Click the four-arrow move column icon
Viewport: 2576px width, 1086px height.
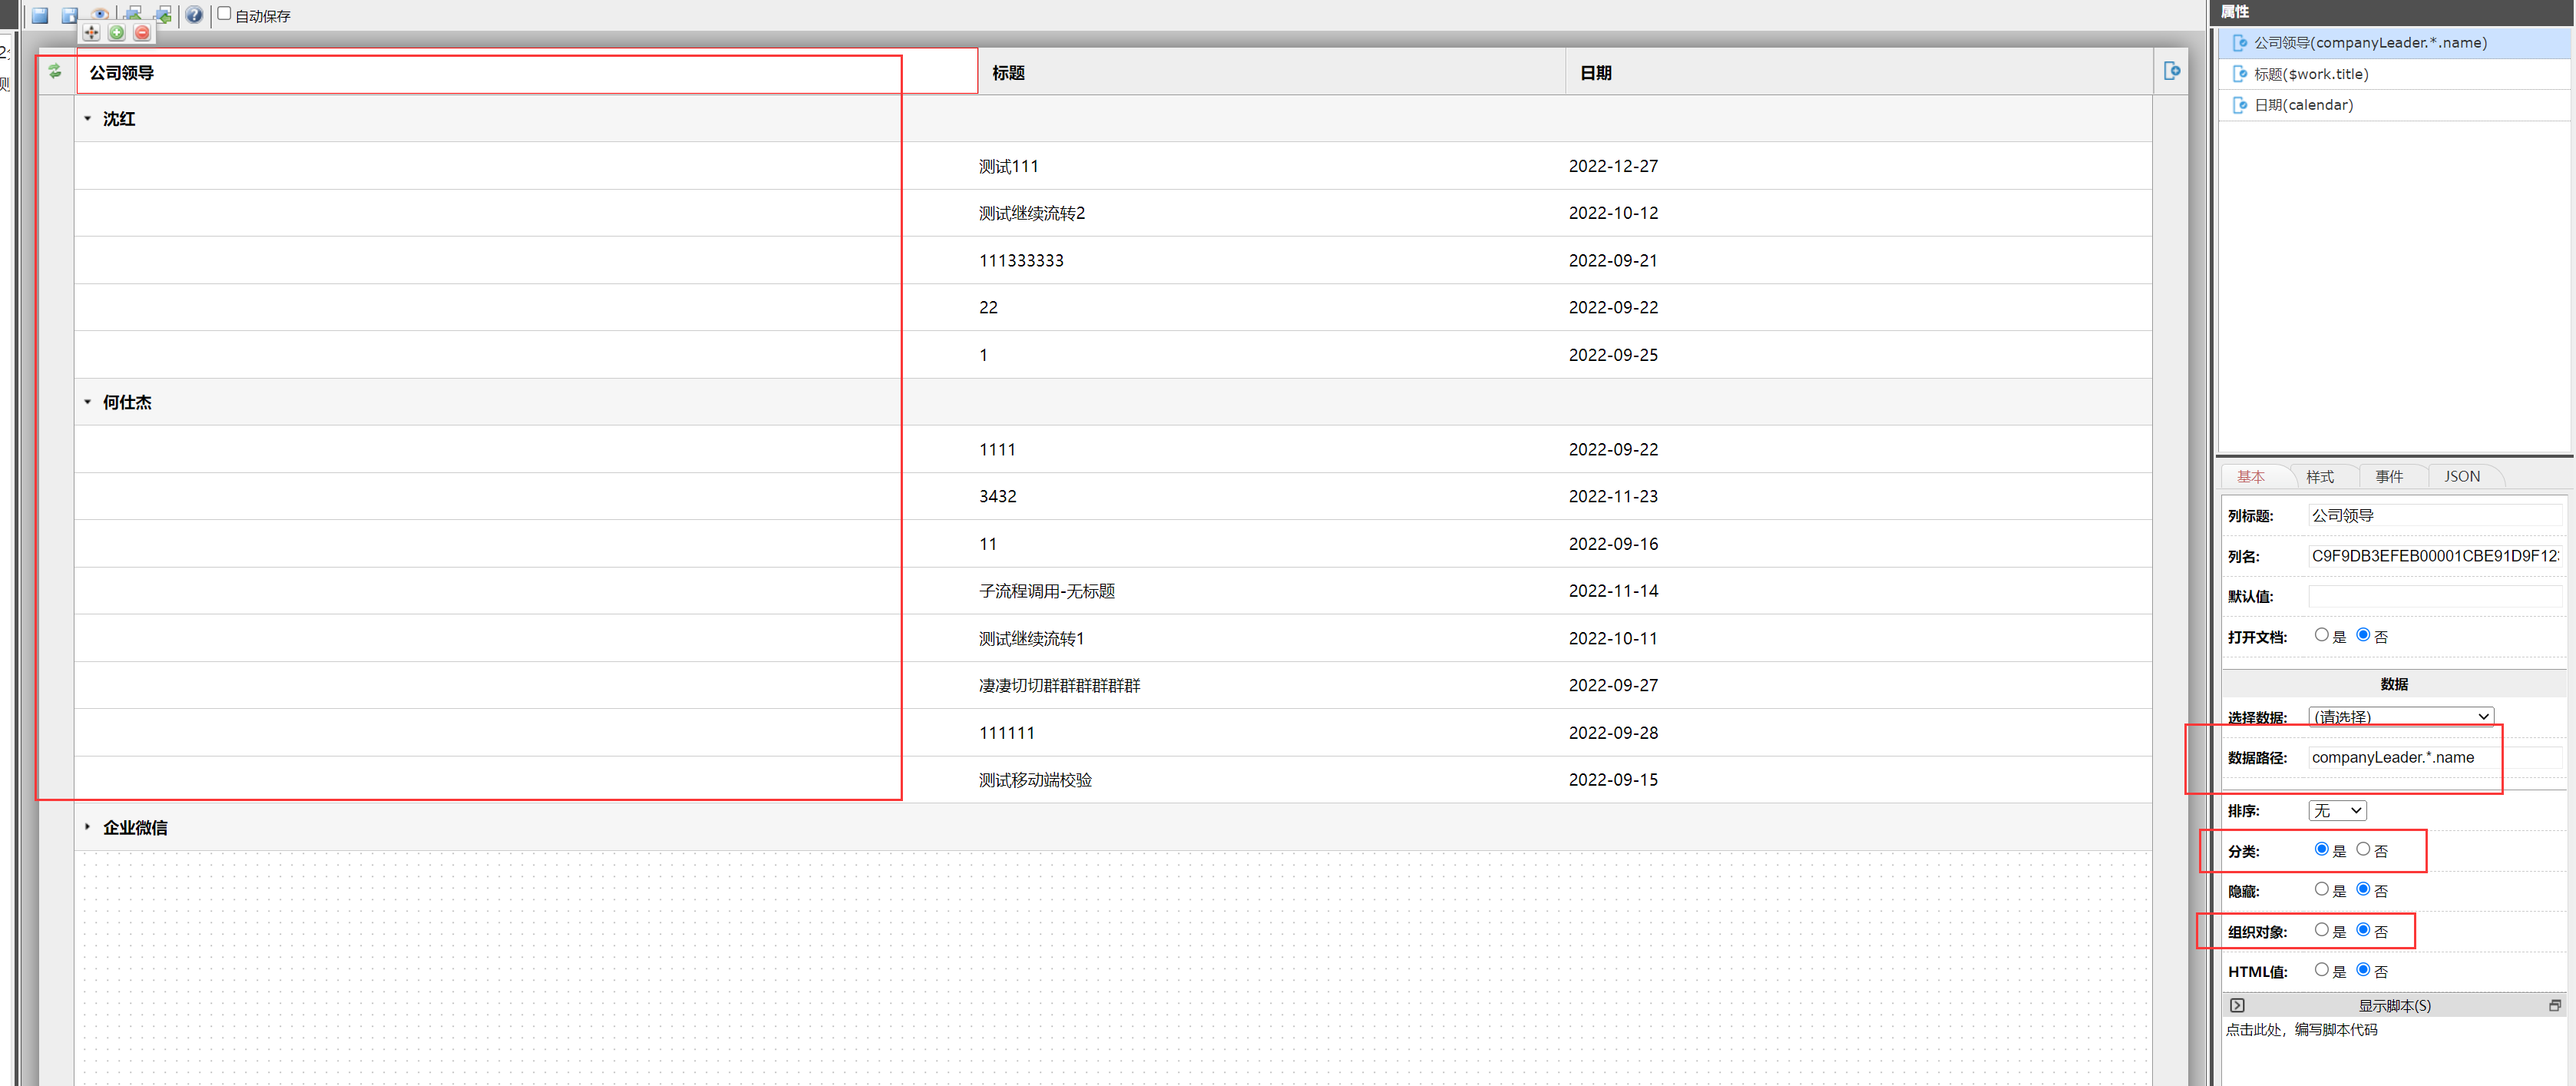coord(91,33)
